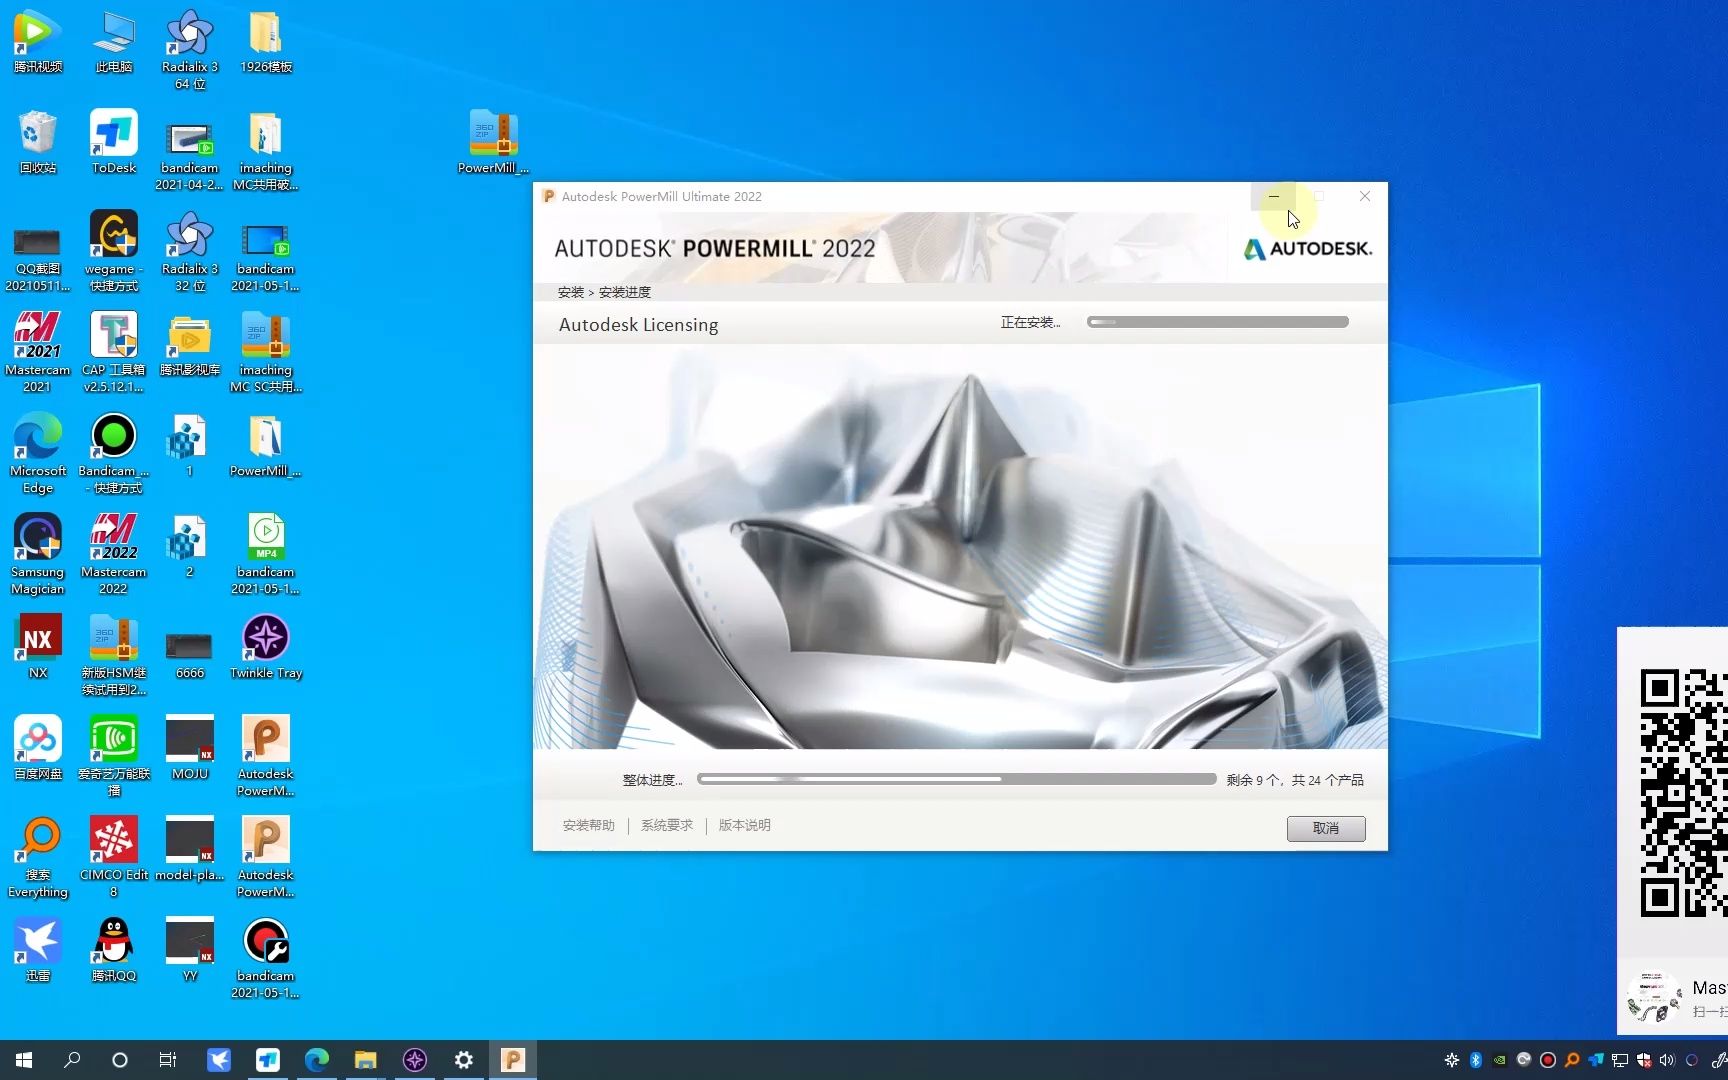Select desktop file named 1
Screen dimensions: 1728x1080
(189, 446)
